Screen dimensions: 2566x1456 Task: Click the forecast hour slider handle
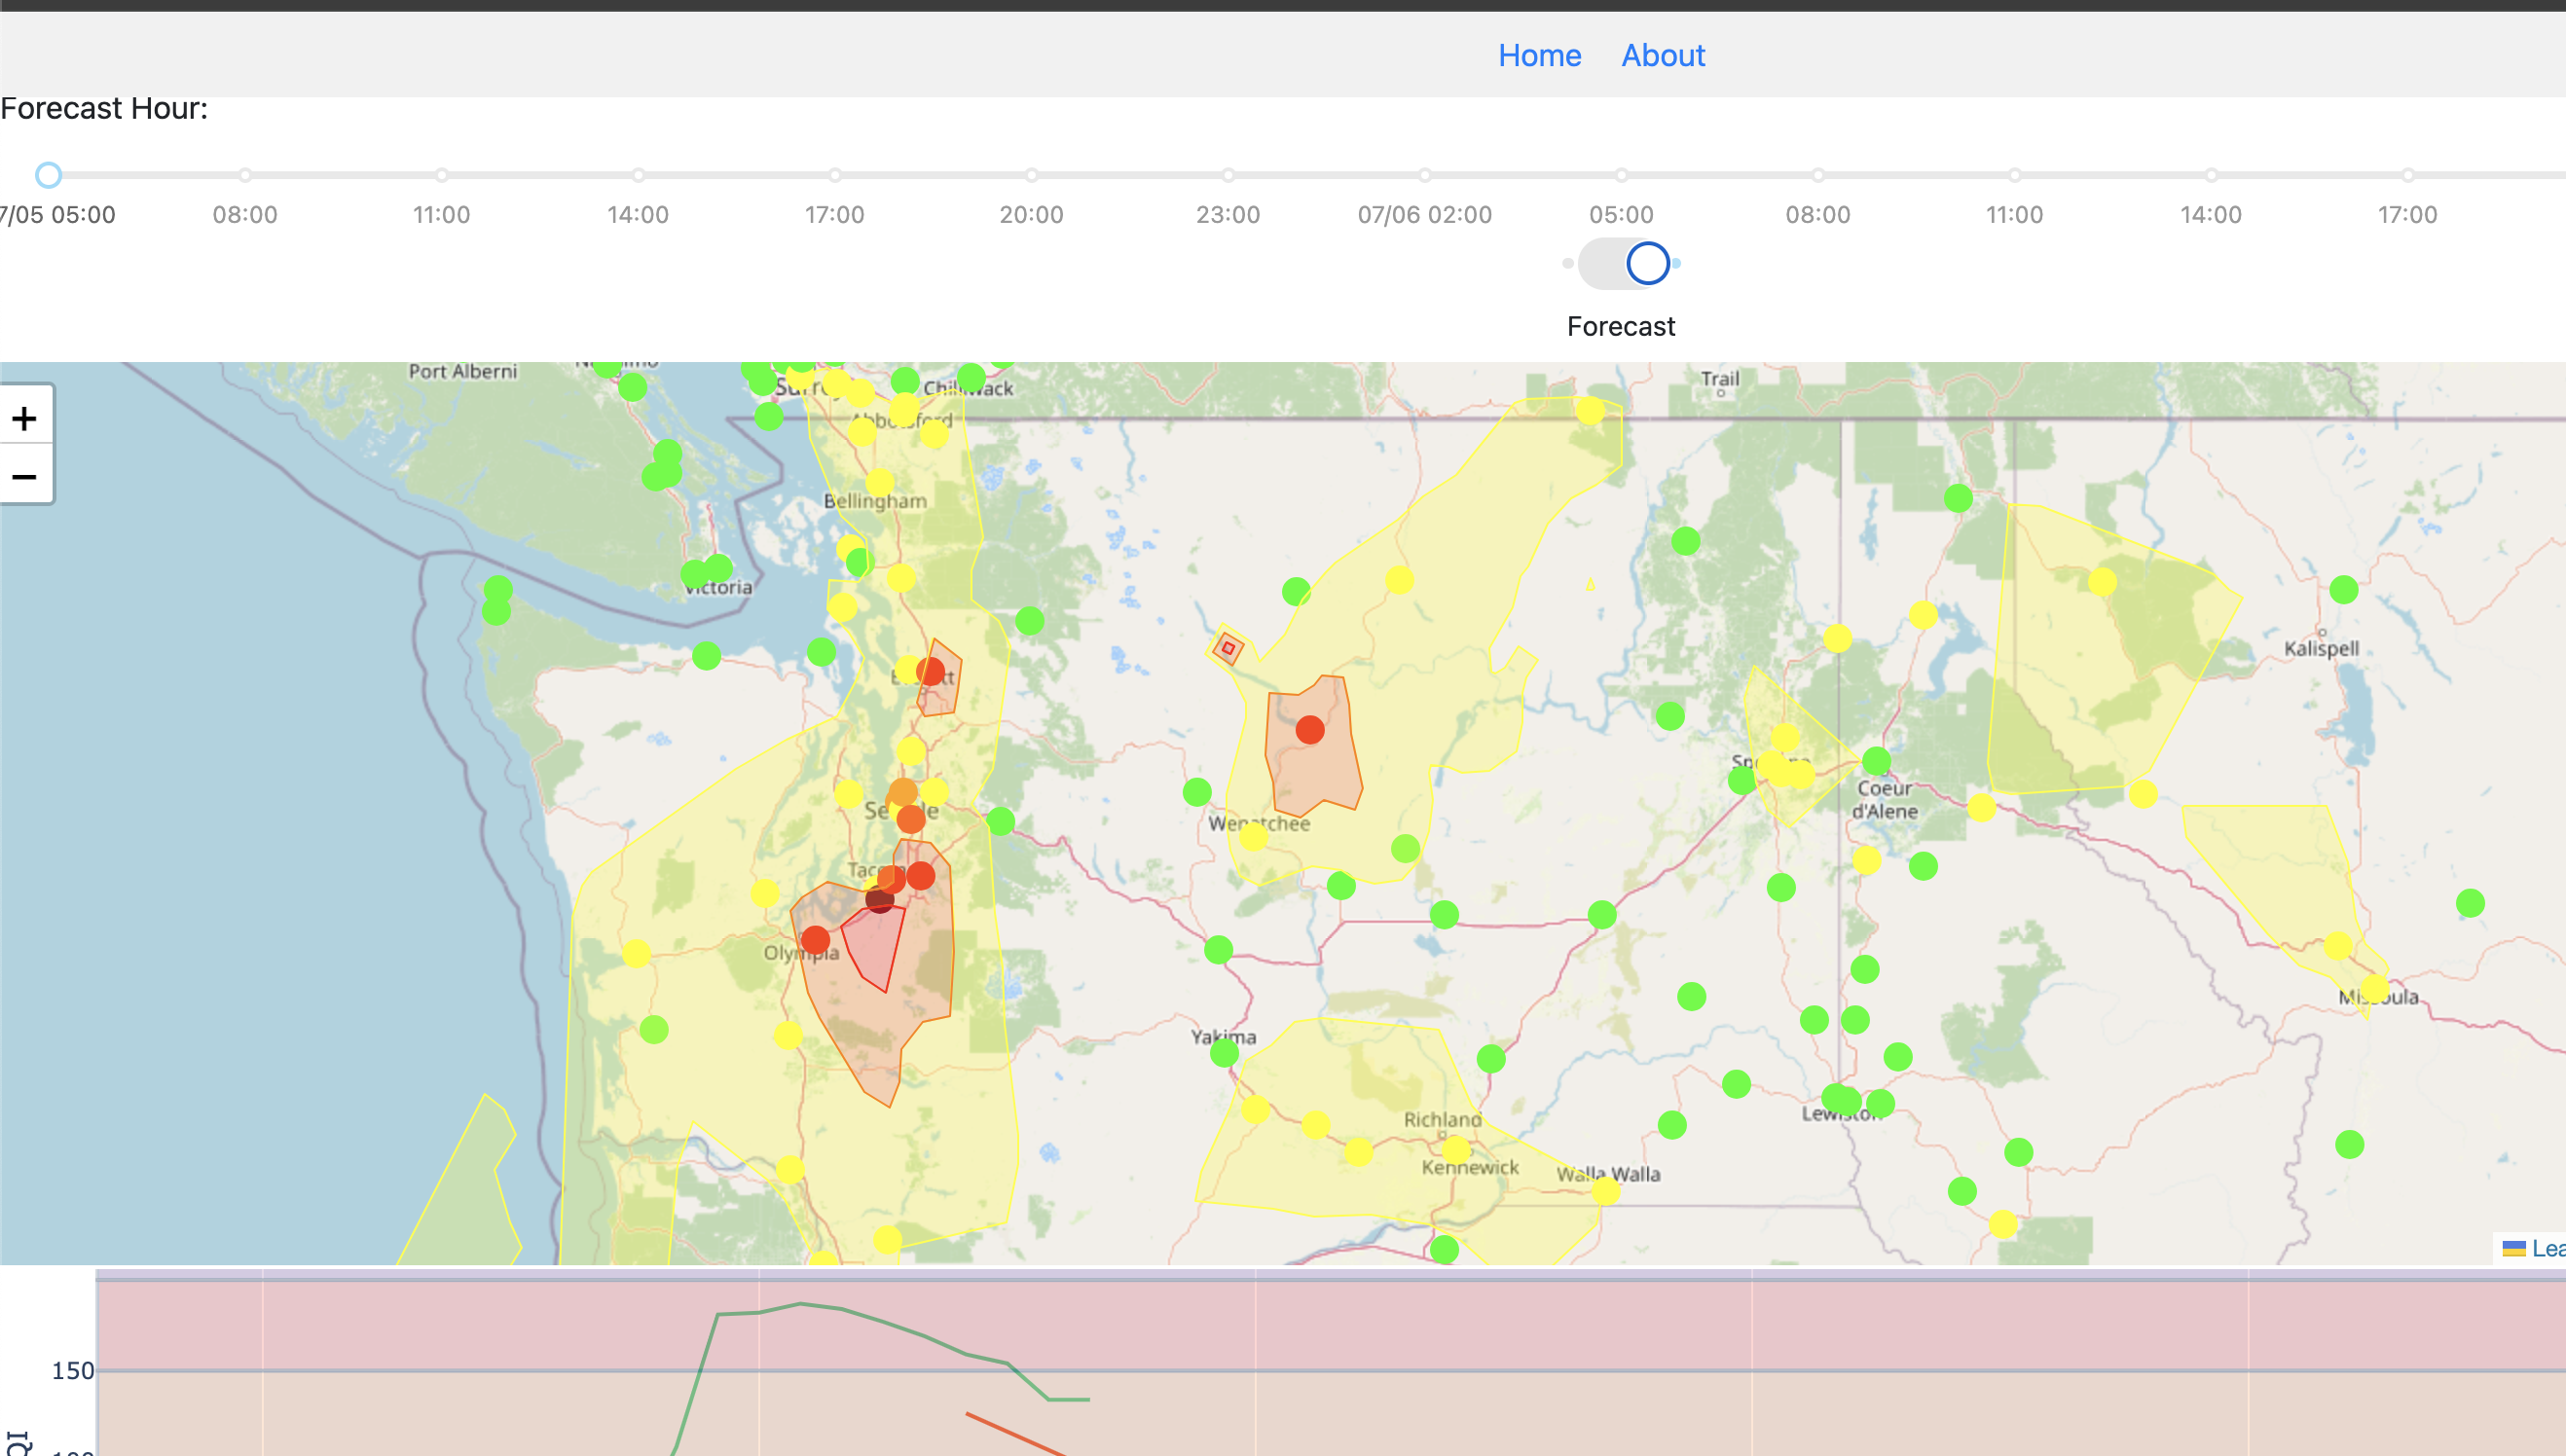point(48,175)
